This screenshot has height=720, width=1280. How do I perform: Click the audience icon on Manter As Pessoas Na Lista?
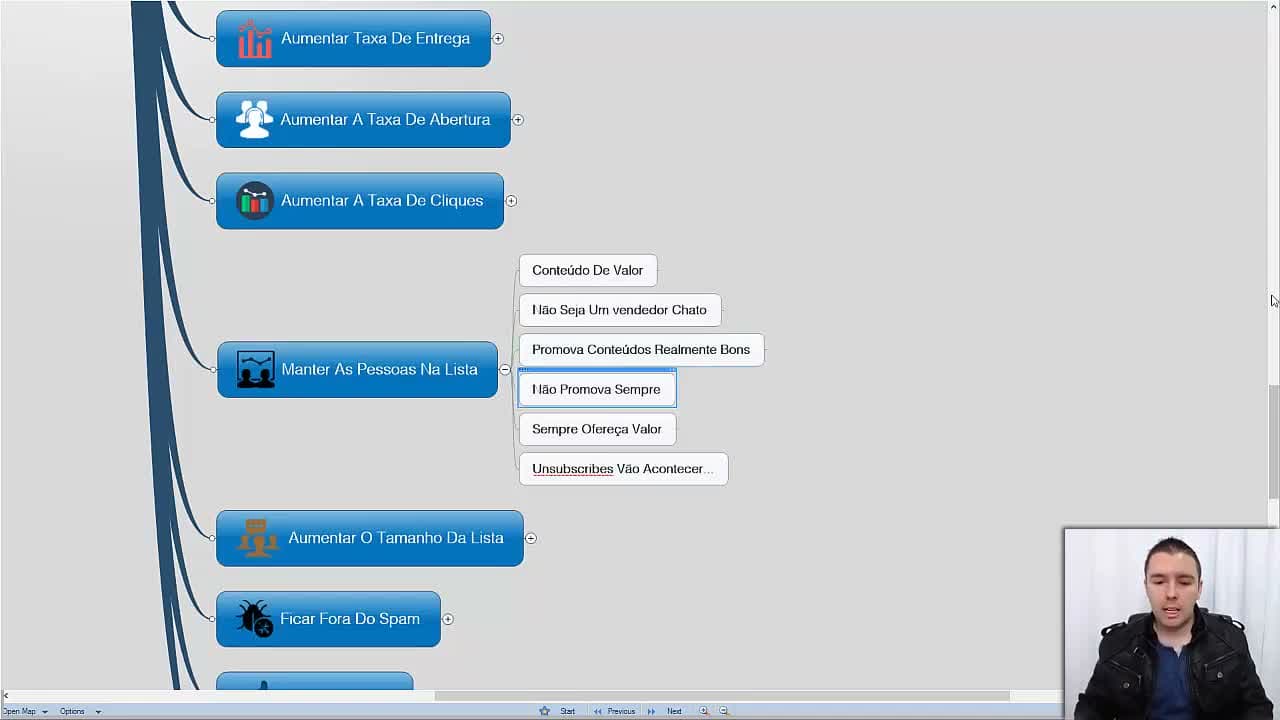click(256, 370)
